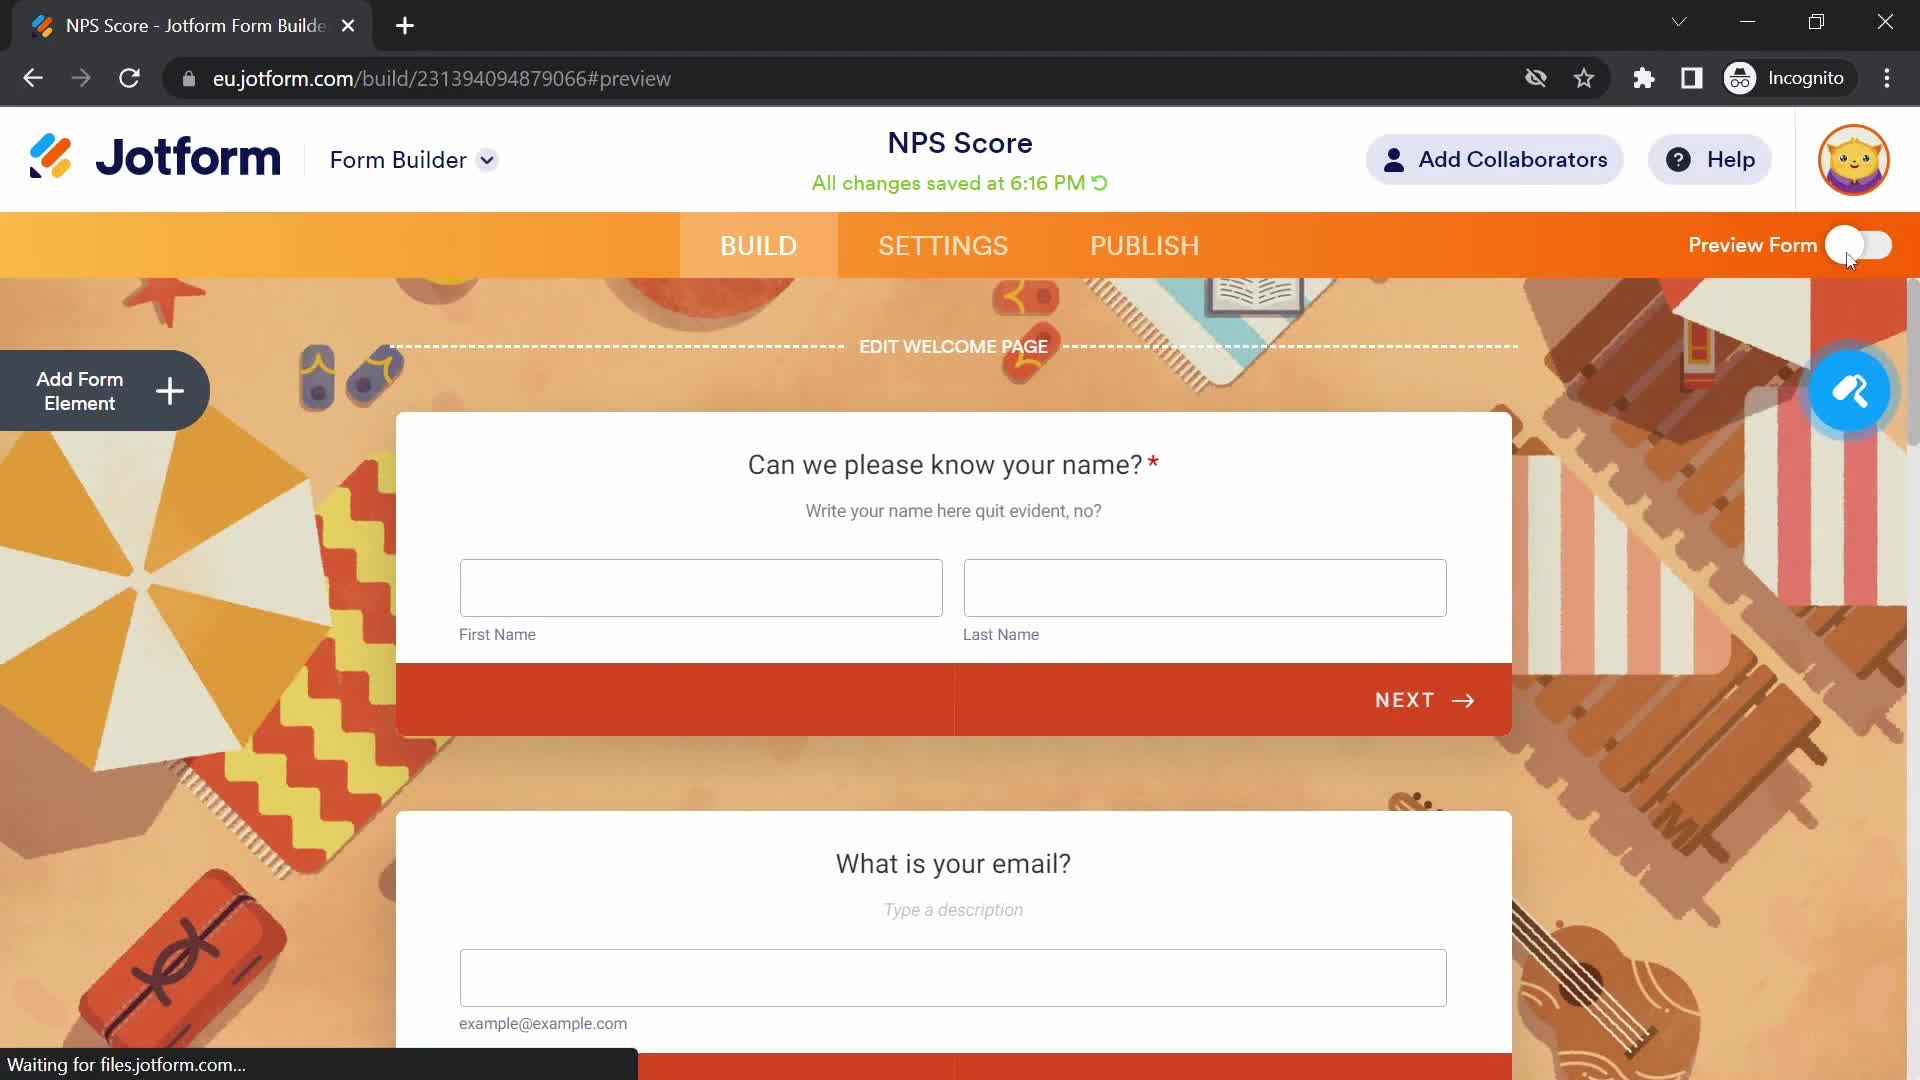The image size is (1920, 1080).
Task: Click the browser bookmark star icon
Action: coord(1584,78)
